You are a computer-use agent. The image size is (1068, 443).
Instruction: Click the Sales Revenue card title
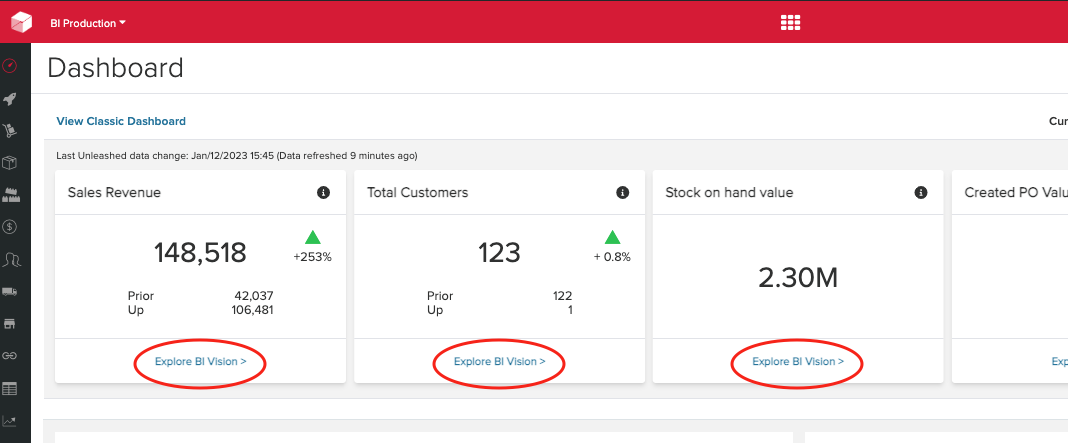(x=114, y=193)
